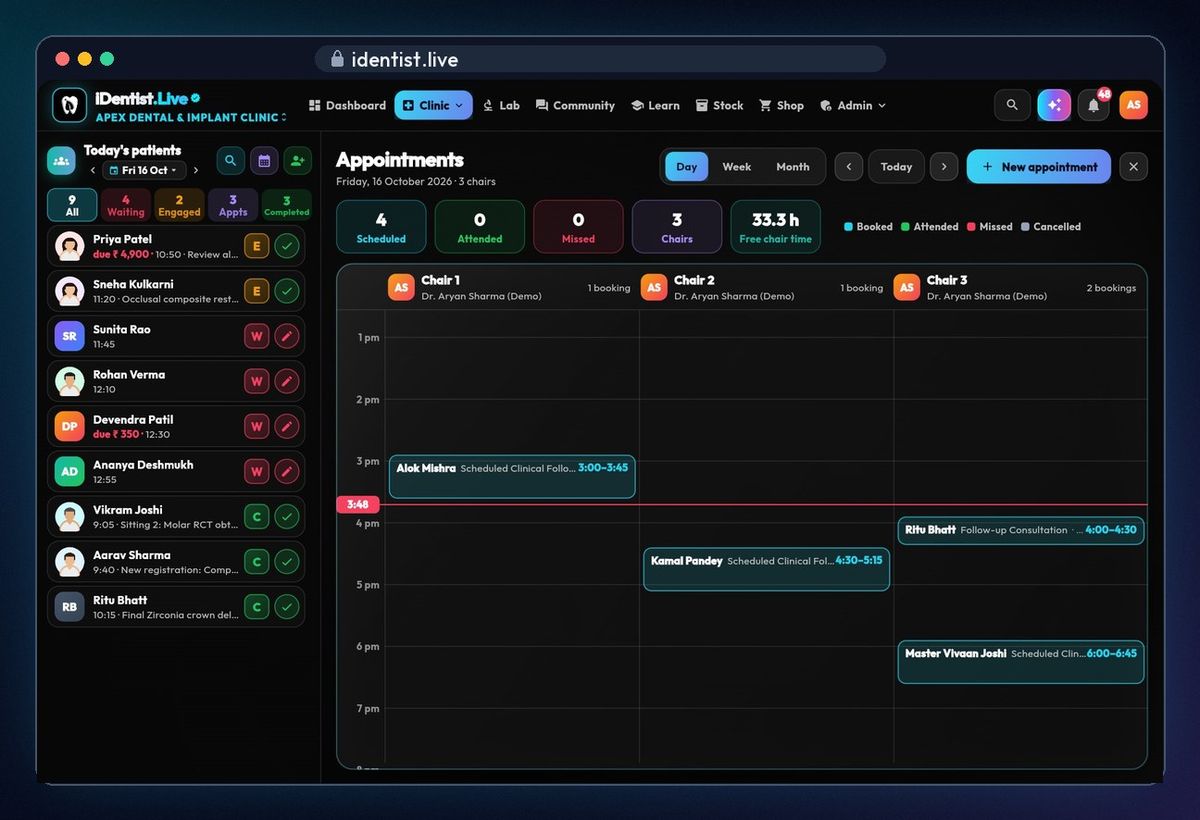The height and width of the screenshot is (820, 1200).
Task: Open the AS user avatar menu
Action: pos(1134,105)
